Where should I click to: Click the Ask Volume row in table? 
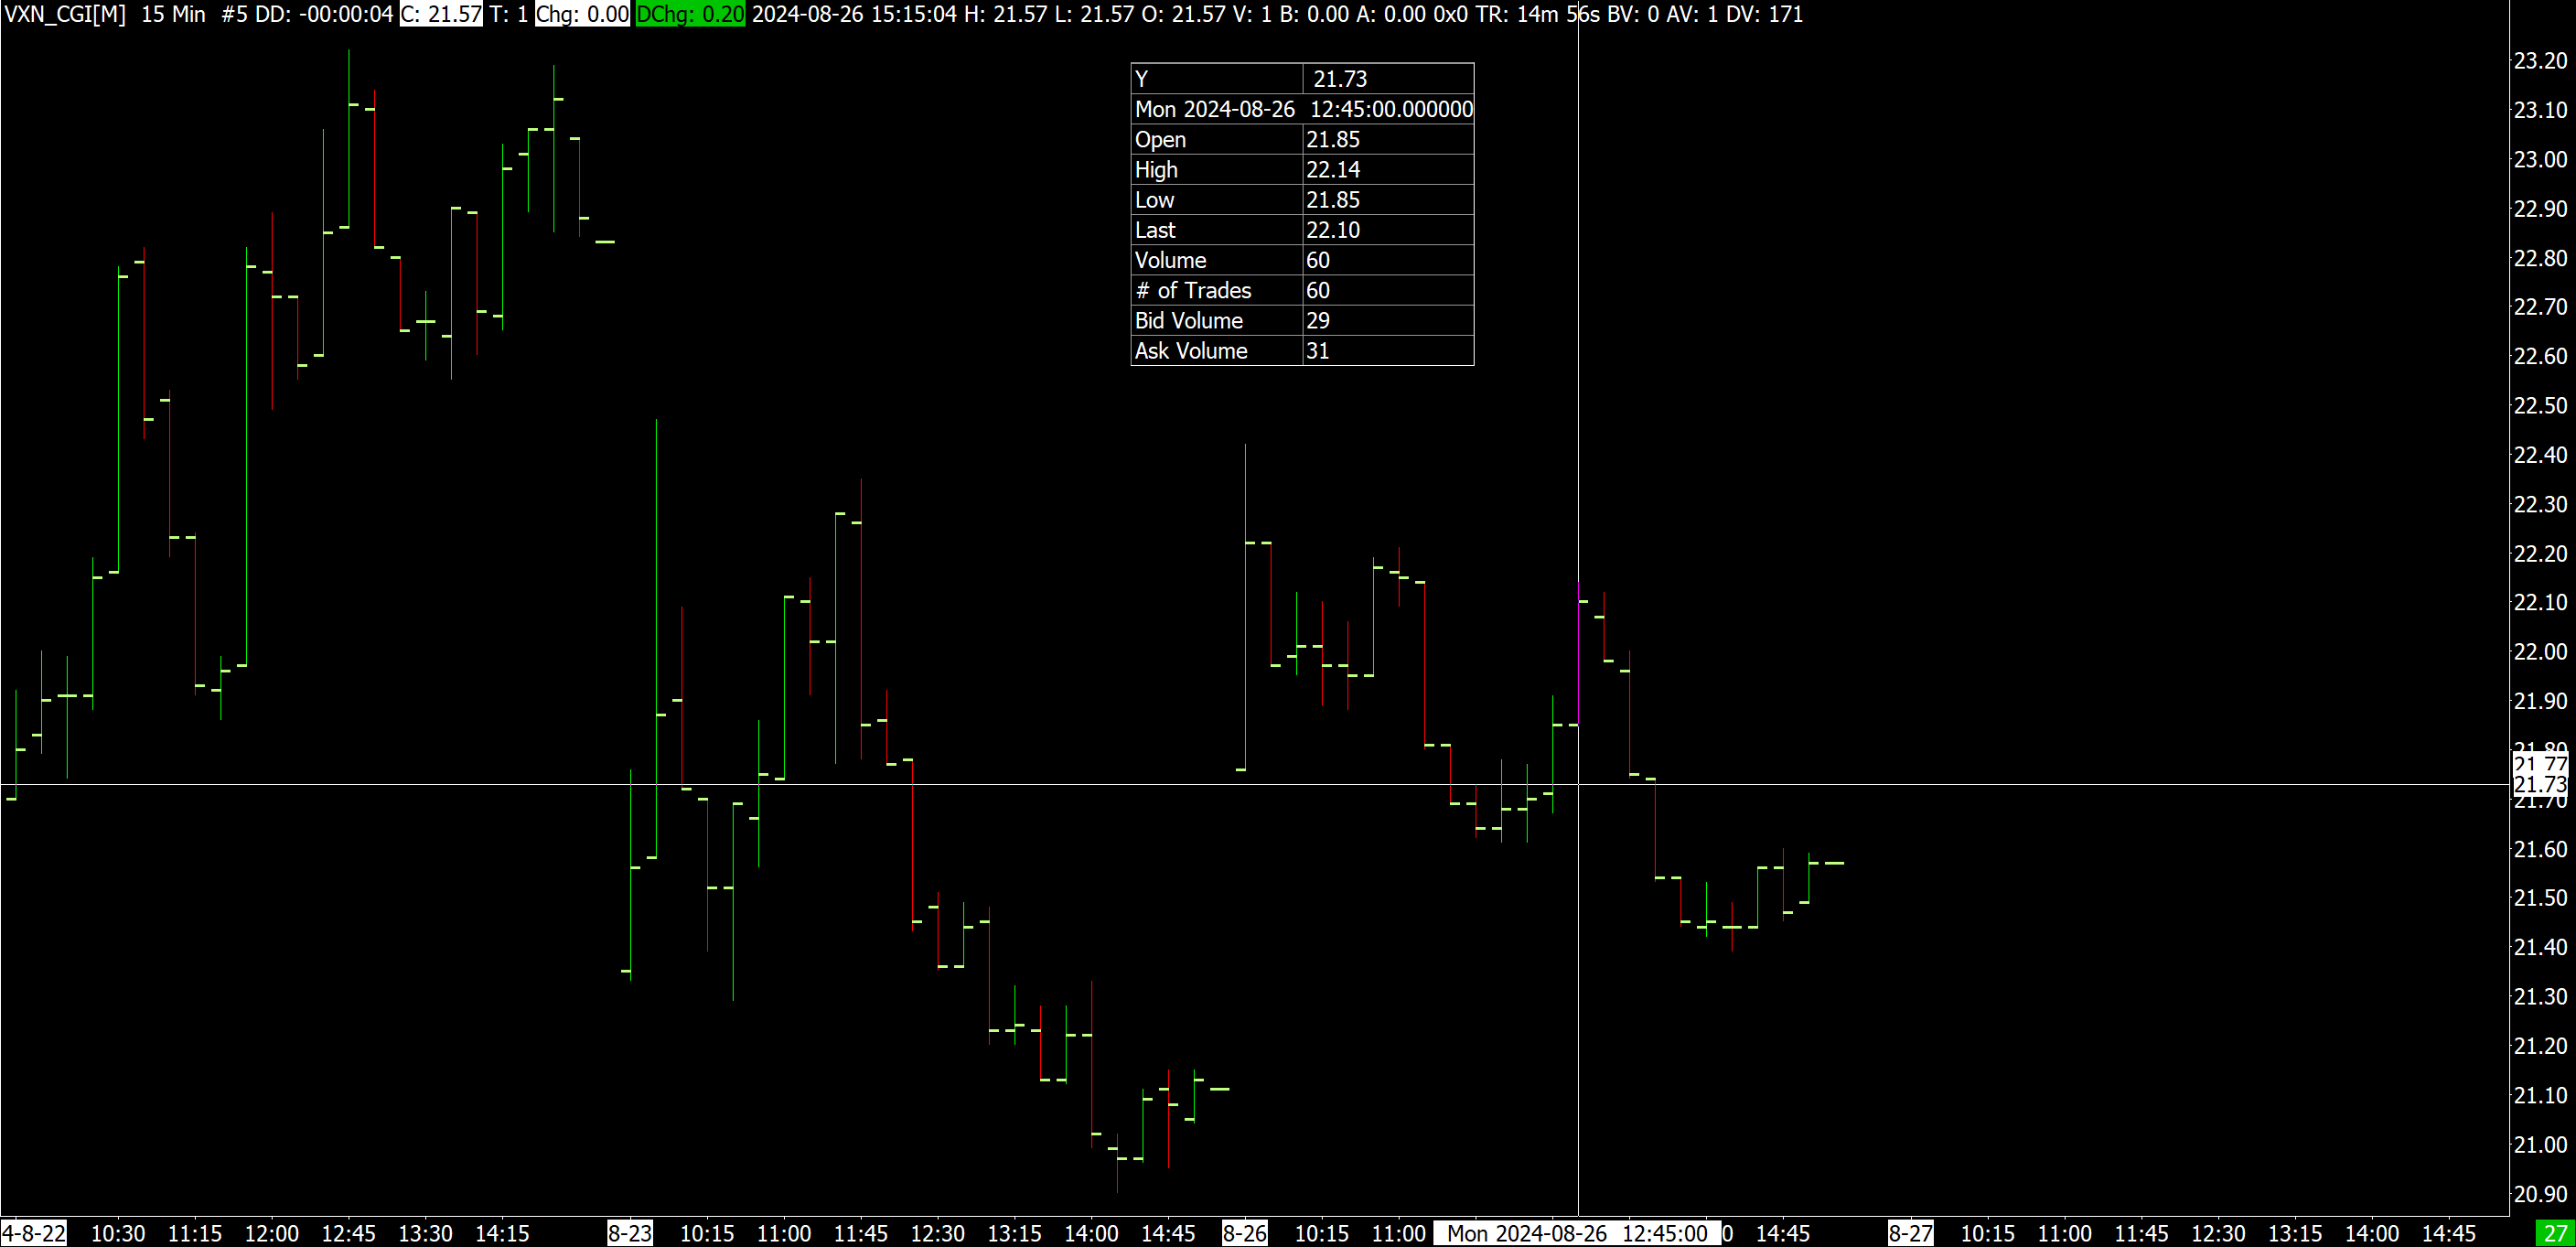(x=1301, y=351)
